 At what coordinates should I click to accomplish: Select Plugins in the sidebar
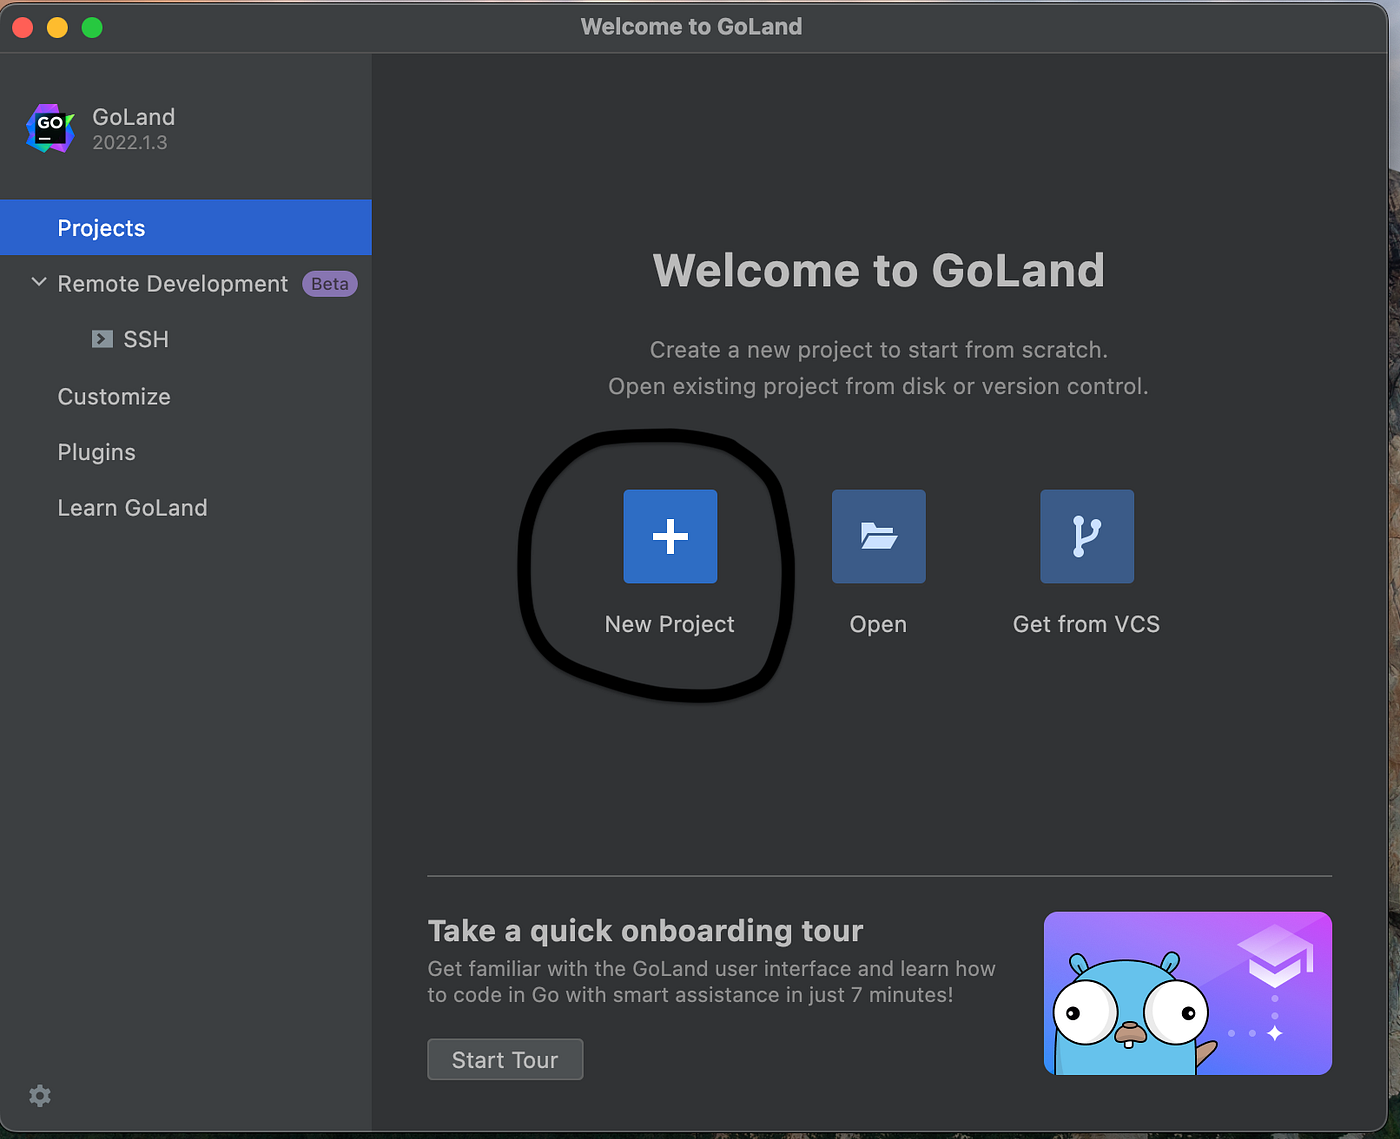click(x=96, y=452)
